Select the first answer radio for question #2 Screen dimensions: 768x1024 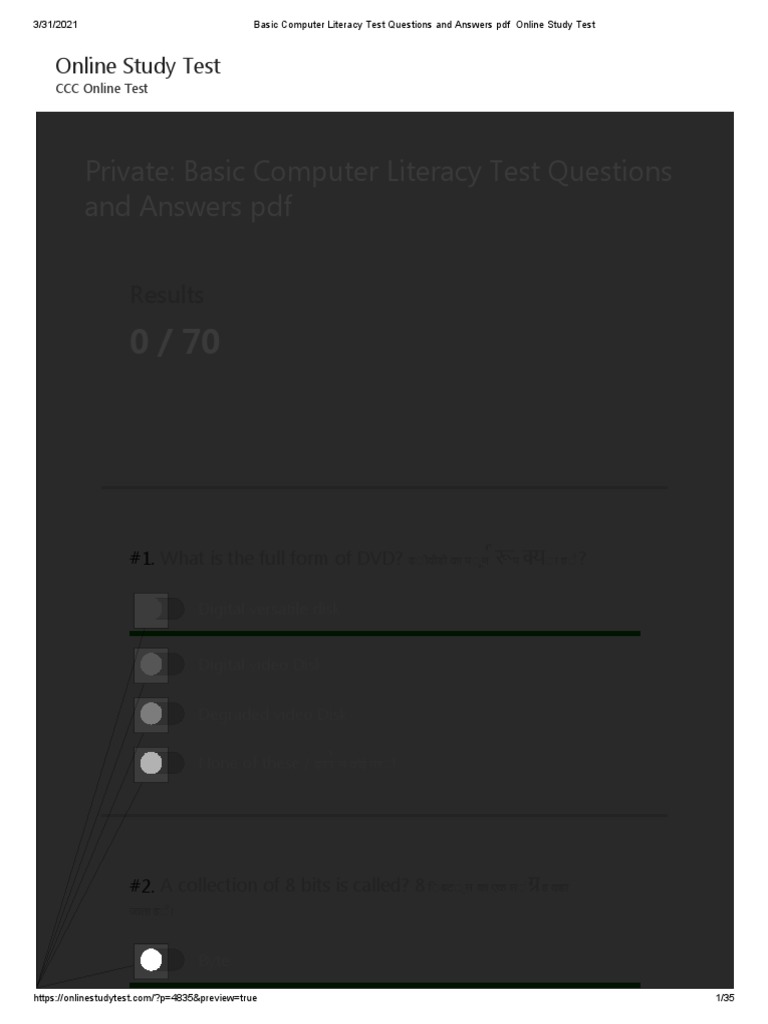(x=151, y=960)
